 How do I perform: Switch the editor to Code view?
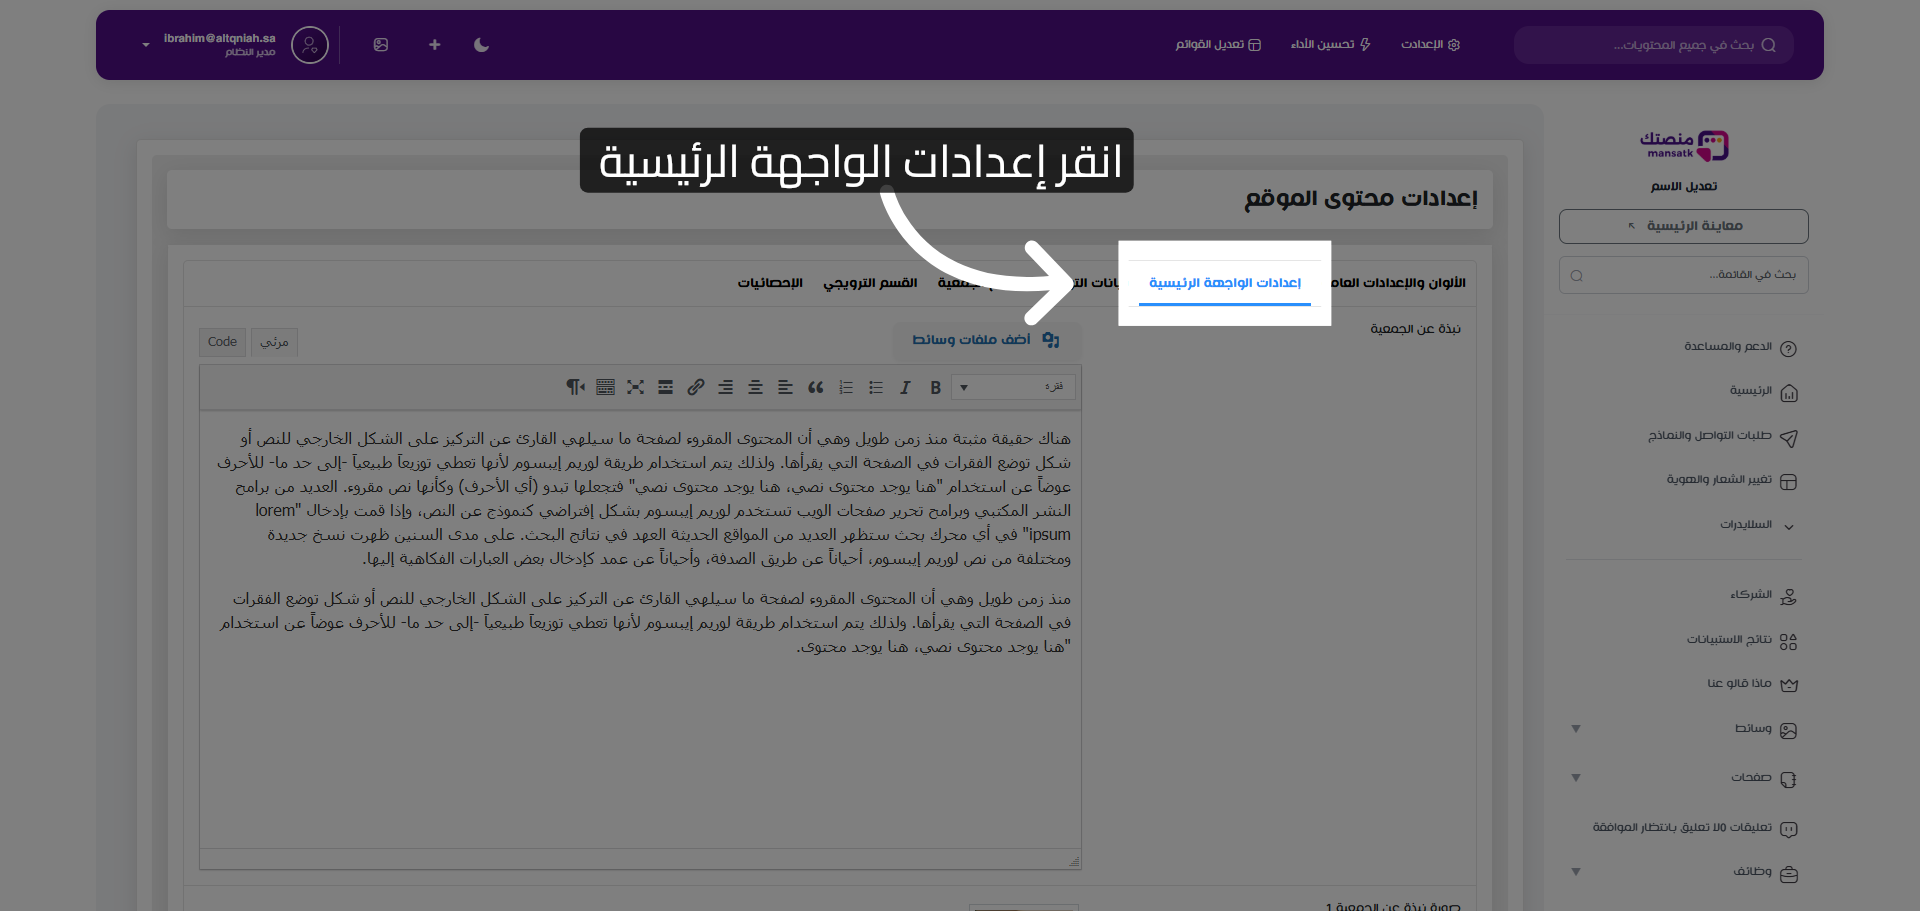coord(221,342)
